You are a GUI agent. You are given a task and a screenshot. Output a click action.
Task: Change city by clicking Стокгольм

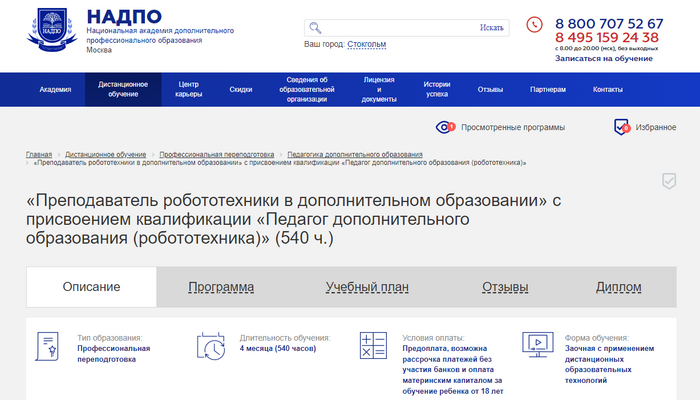click(366, 44)
